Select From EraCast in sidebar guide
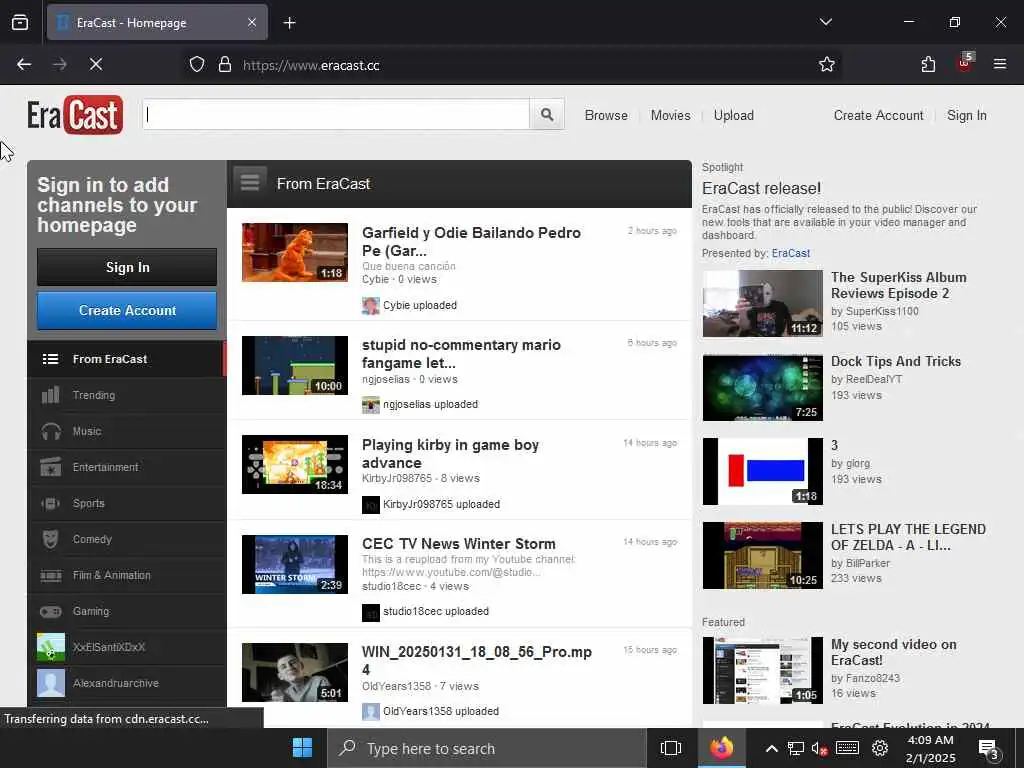 coord(126,359)
